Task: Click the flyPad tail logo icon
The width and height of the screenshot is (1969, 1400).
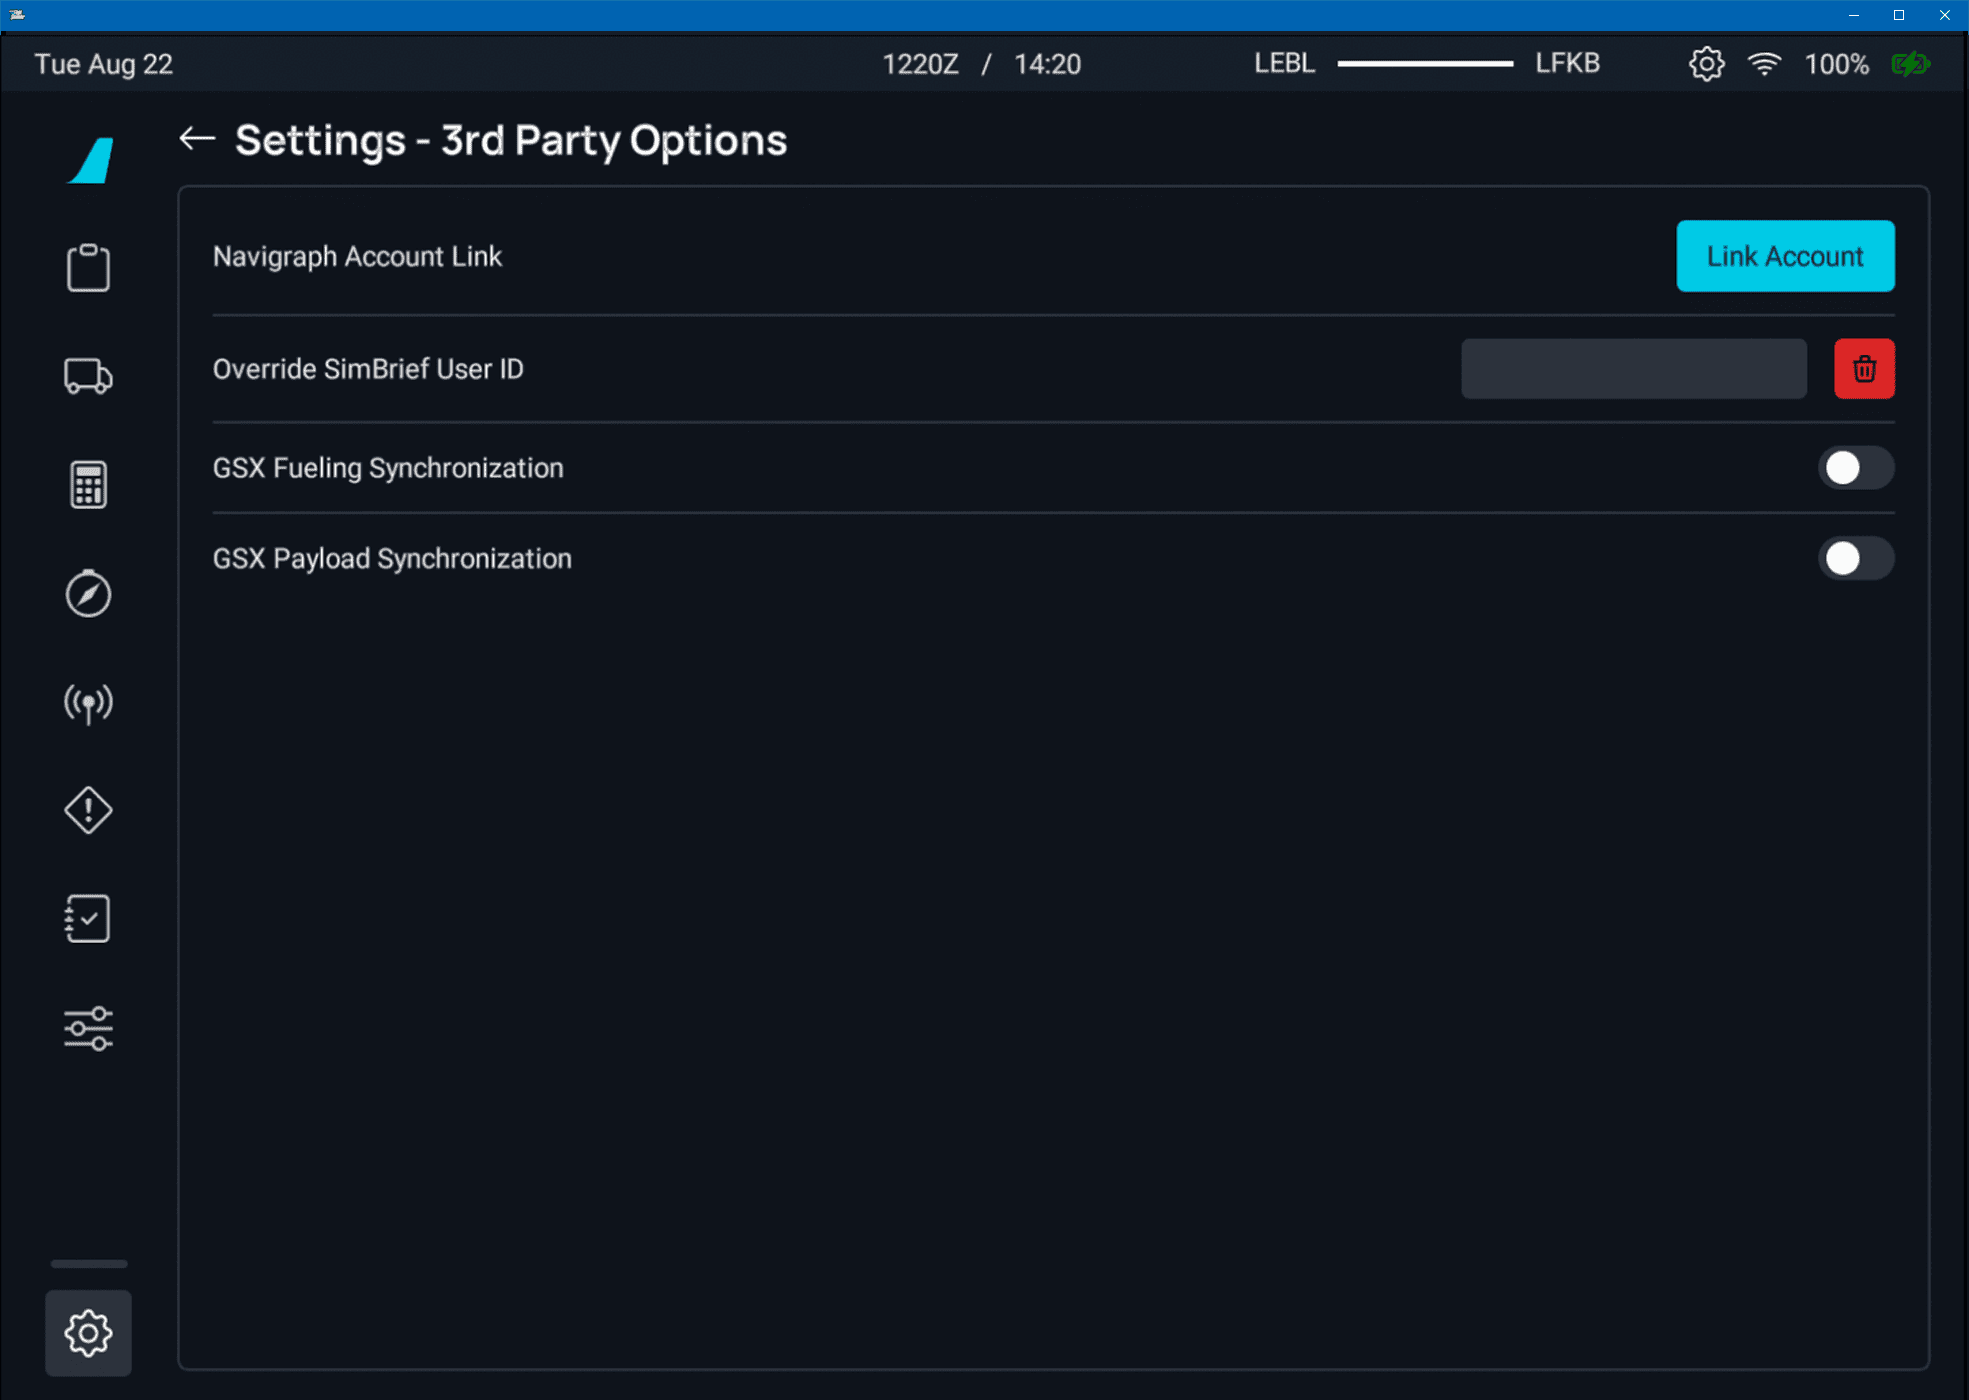Action: (91, 160)
